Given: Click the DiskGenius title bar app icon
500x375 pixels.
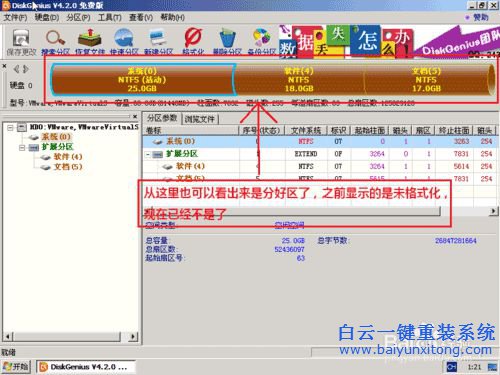Looking at the screenshot, I should pos(6,6).
